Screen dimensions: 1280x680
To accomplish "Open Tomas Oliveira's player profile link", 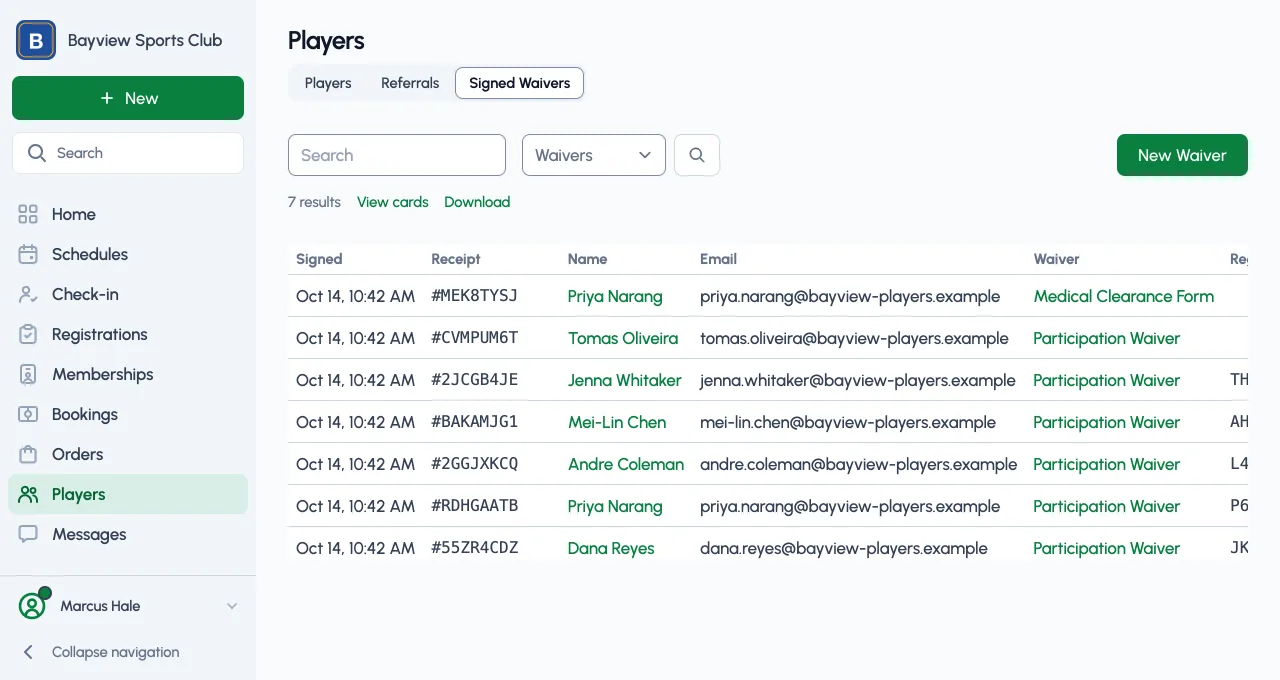I will [623, 338].
